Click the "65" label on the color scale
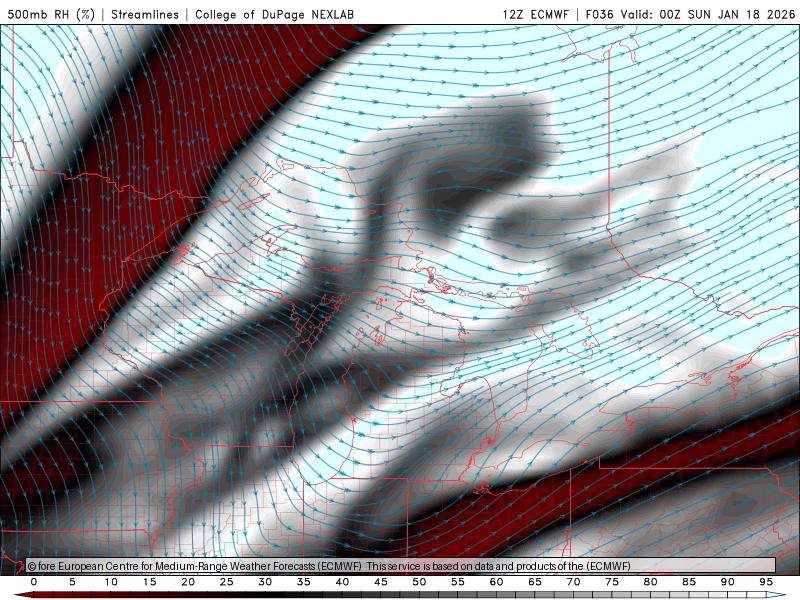Image resolution: width=800 pixels, height=600 pixels. pos(535,582)
